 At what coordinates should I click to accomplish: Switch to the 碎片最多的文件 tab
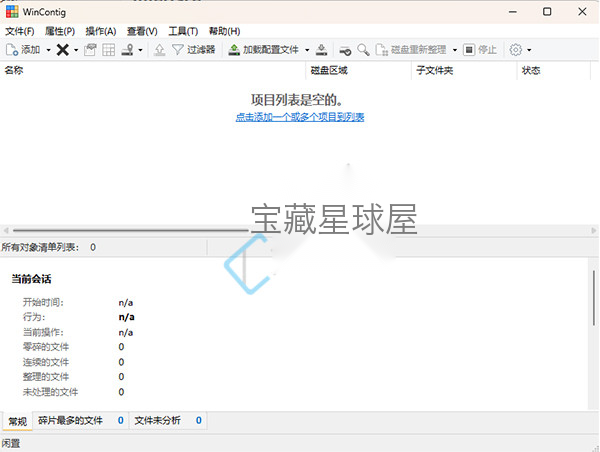(x=81, y=421)
